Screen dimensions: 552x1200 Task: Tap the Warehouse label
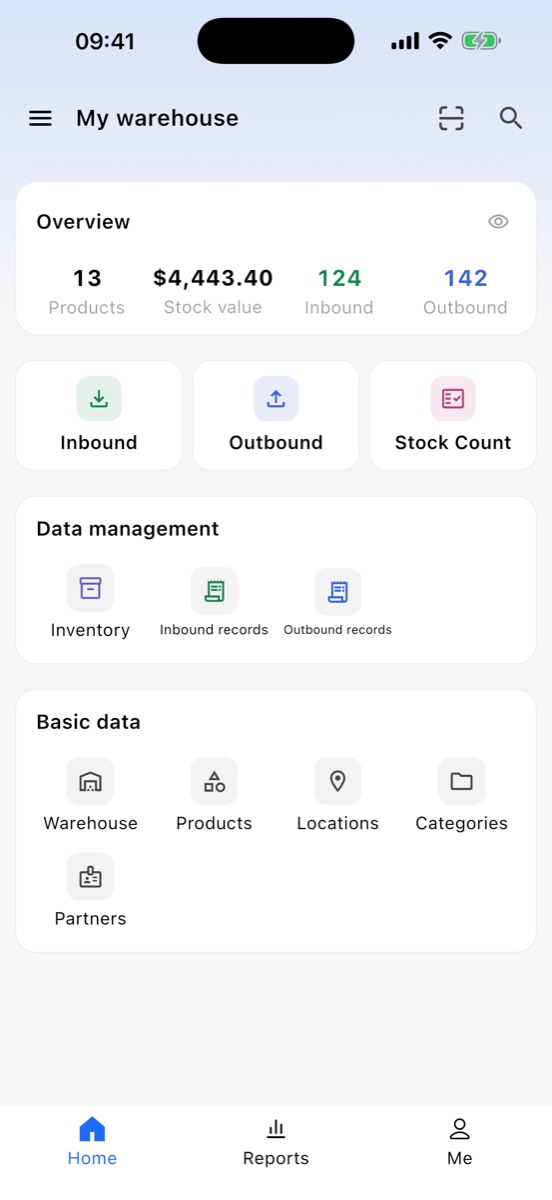click(90, 823)
